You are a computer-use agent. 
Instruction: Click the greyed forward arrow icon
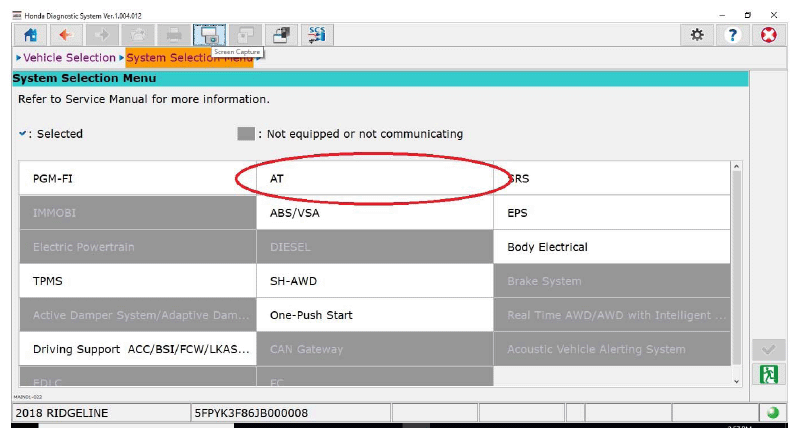[101, 35]
